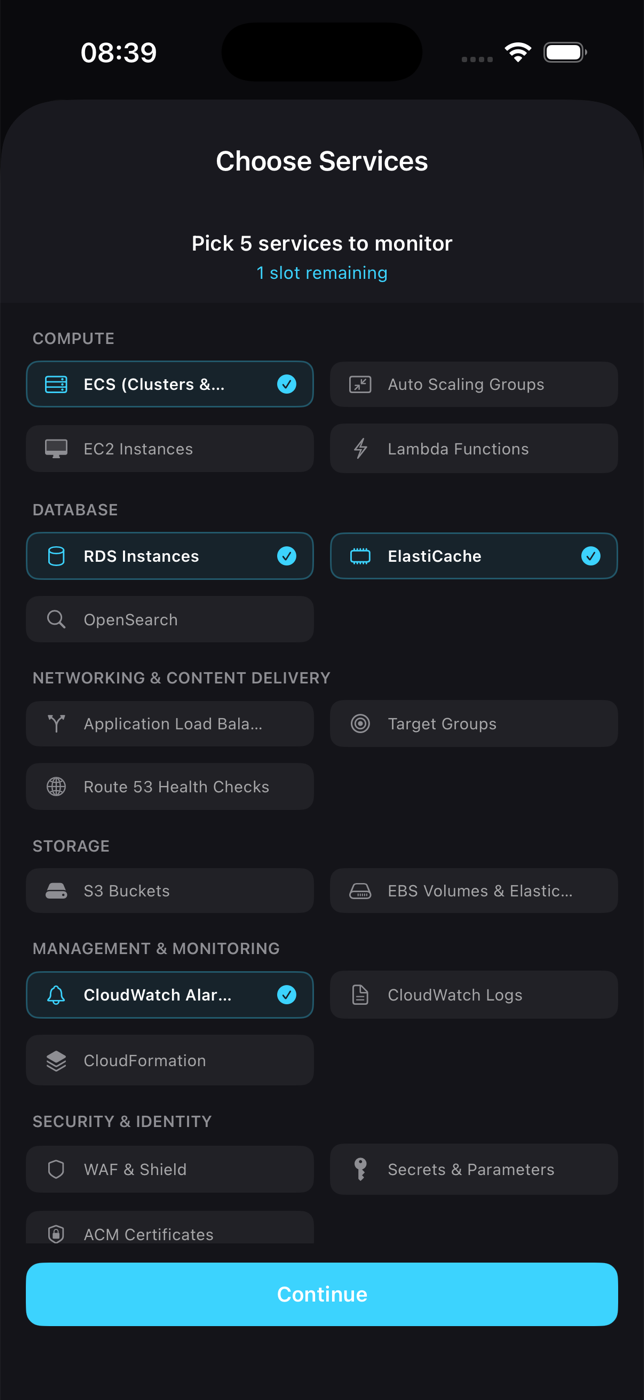Tap the Auto Scaling Groups resize icon
This screenshot has height=1400, width=644.
360,384
